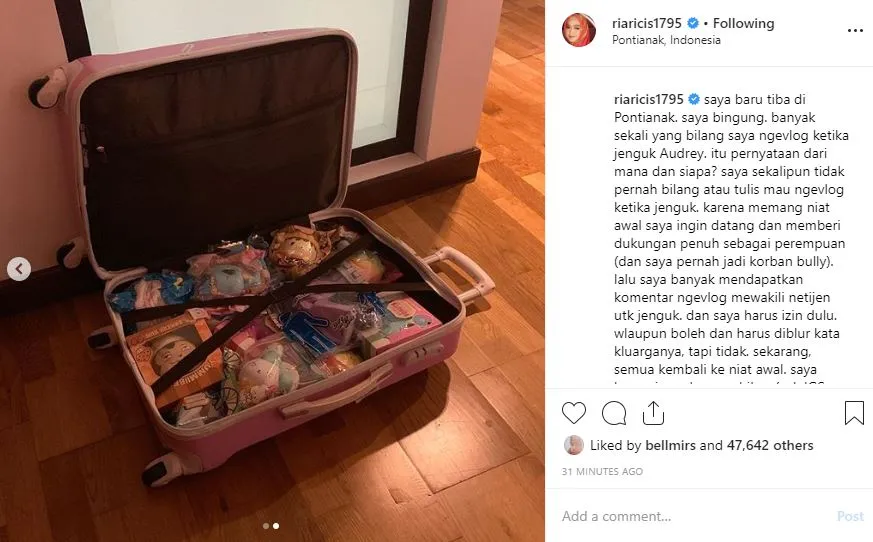Click riaricis1795 username in the caption
The image size is (873, 542).
tap(649, 100)
